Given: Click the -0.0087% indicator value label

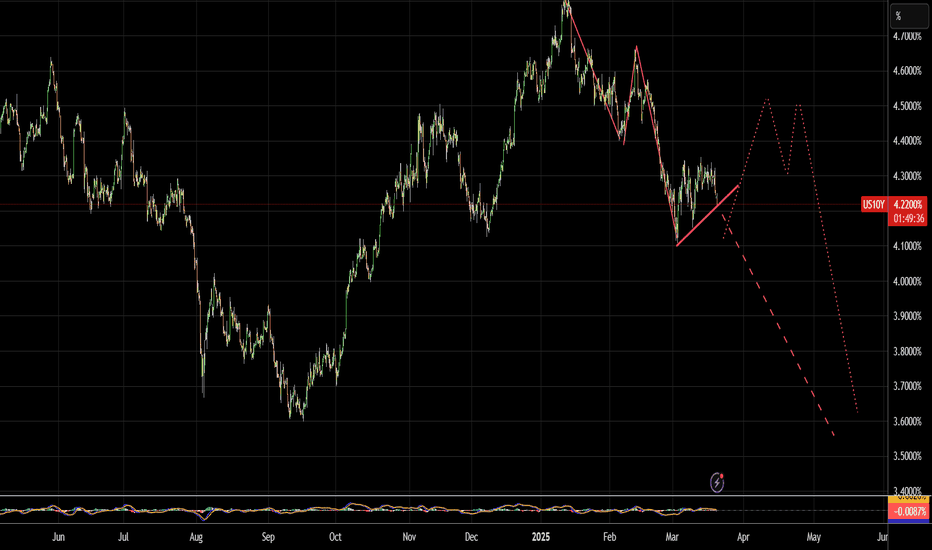Looking at the screenshot, I should coord(908,511).
